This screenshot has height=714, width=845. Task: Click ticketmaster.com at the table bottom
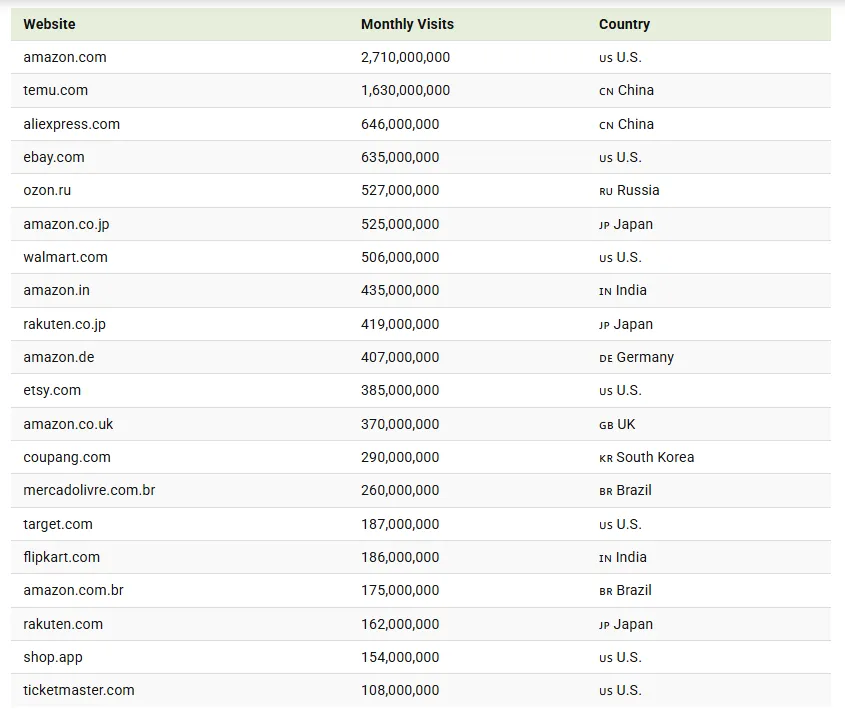79,690
